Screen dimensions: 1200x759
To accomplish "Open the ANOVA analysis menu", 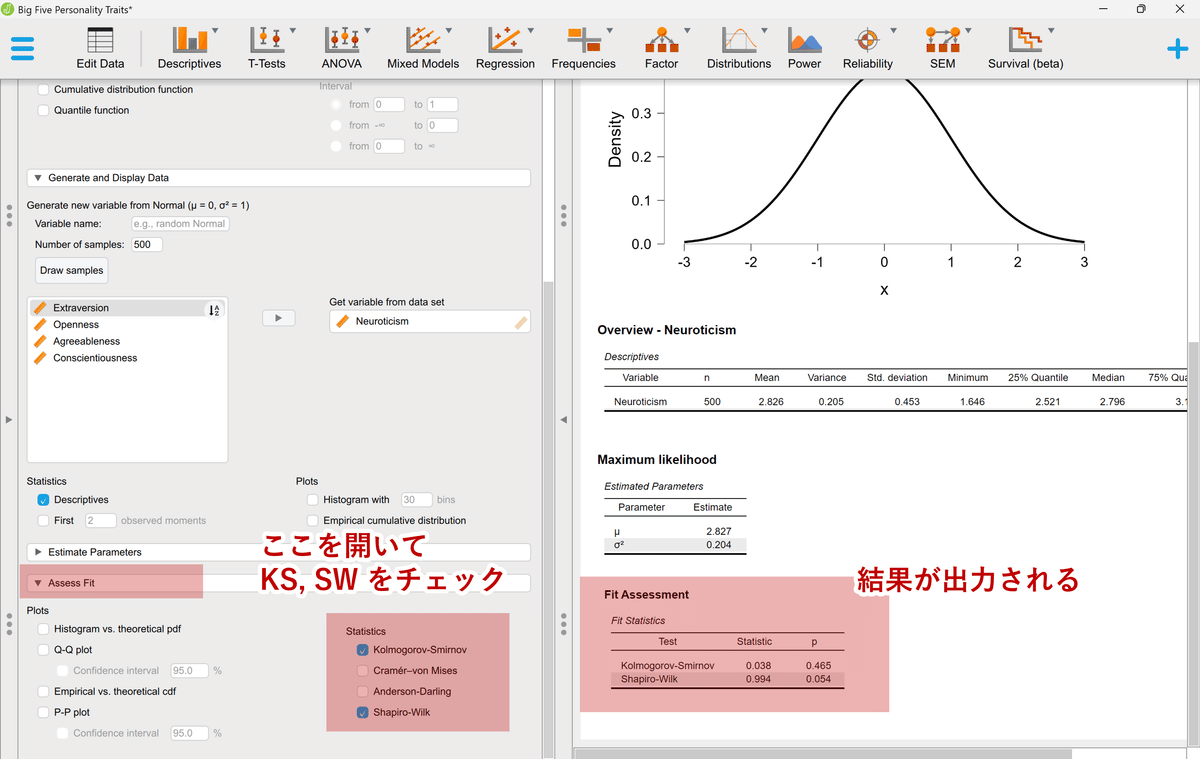I will tap(341, 46).
